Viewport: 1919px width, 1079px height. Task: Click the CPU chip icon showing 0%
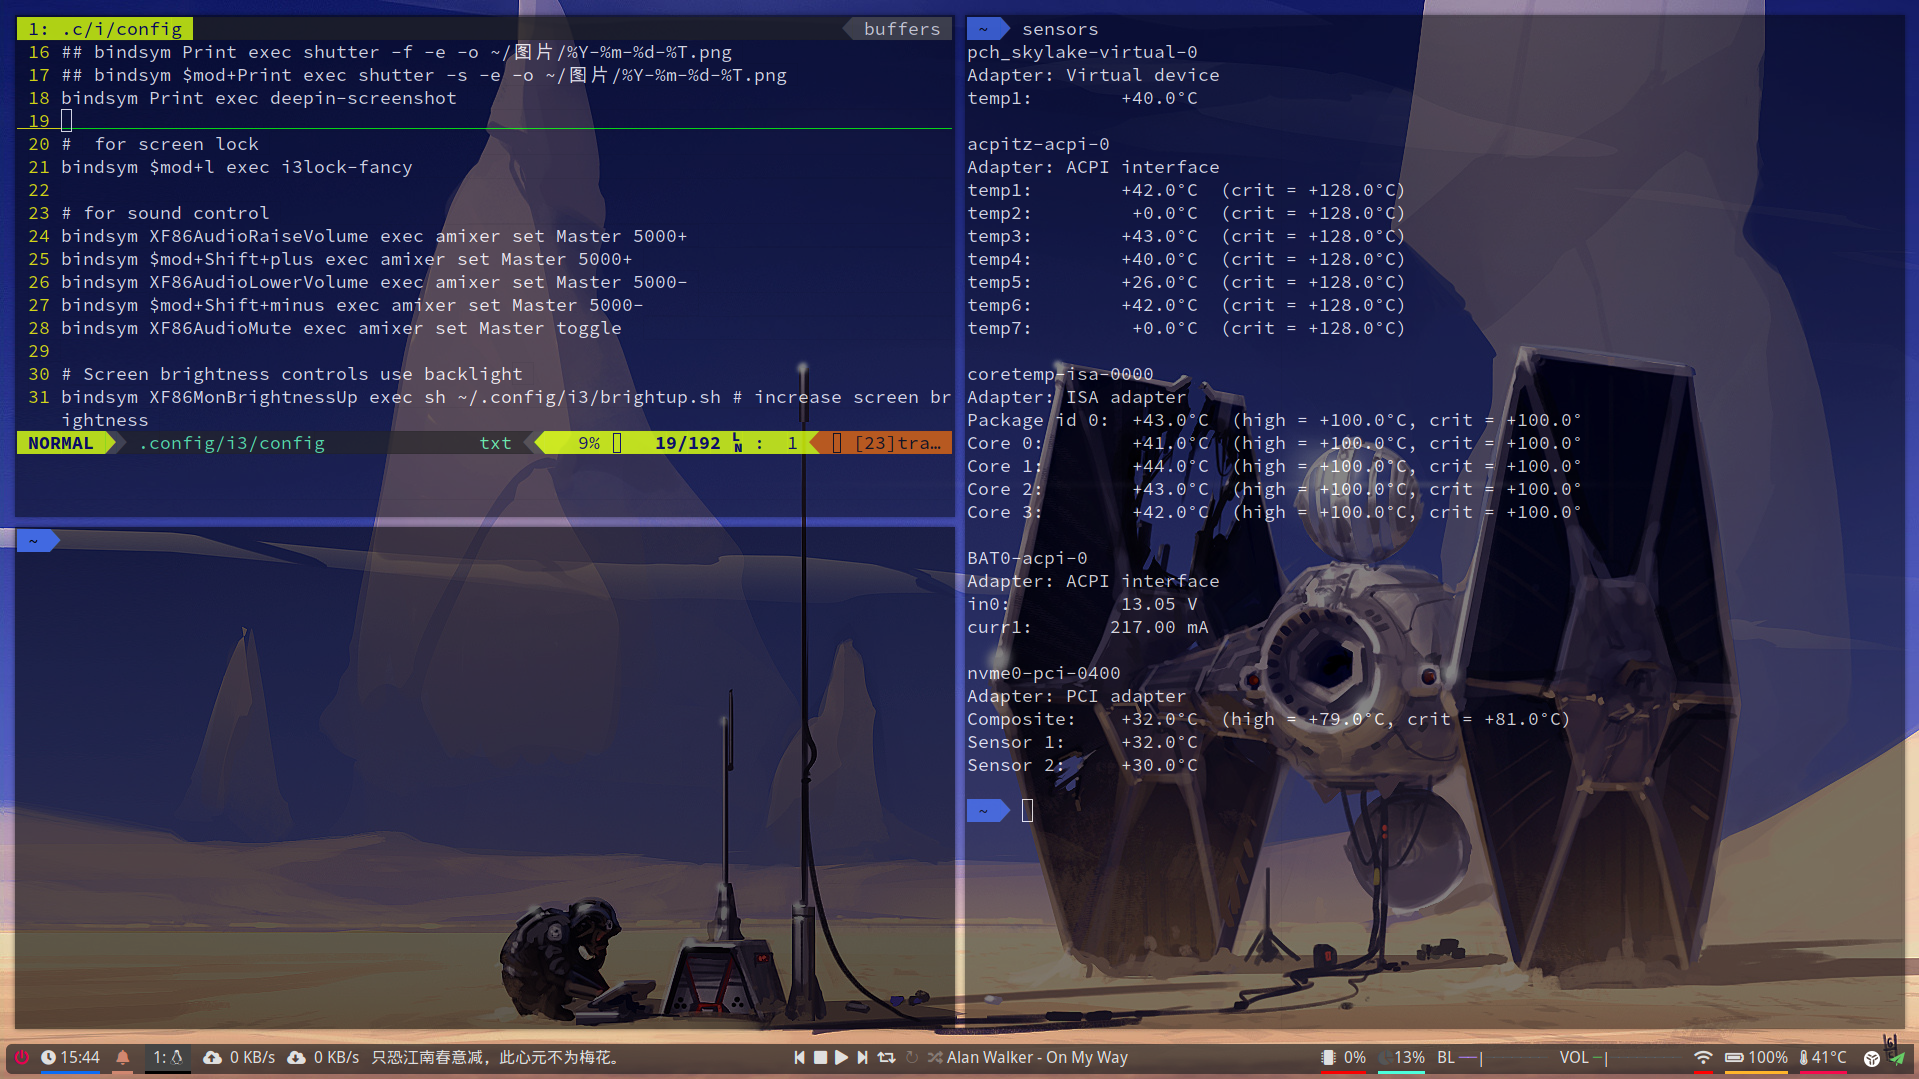click(1328, 1057)
